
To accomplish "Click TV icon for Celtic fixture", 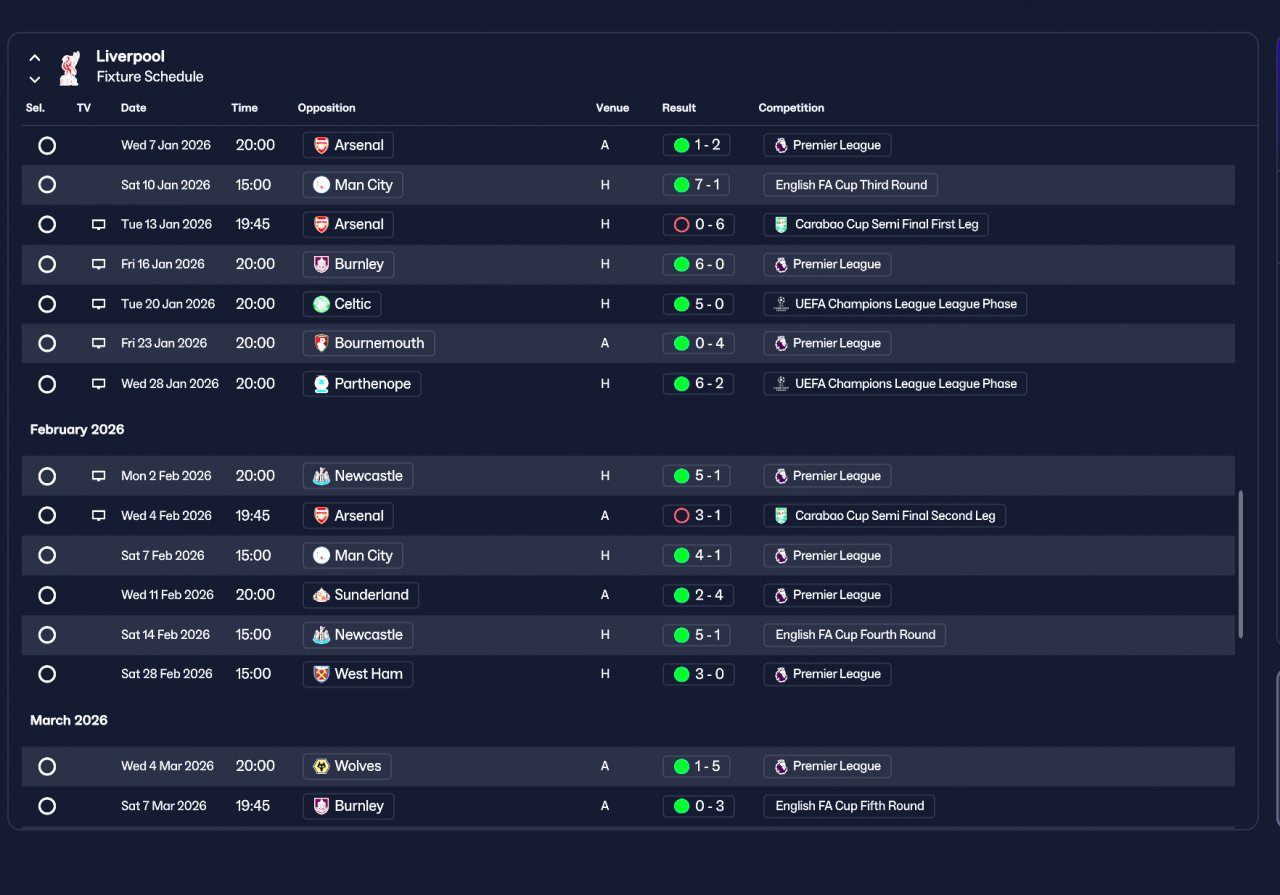I will pos(98,304).
